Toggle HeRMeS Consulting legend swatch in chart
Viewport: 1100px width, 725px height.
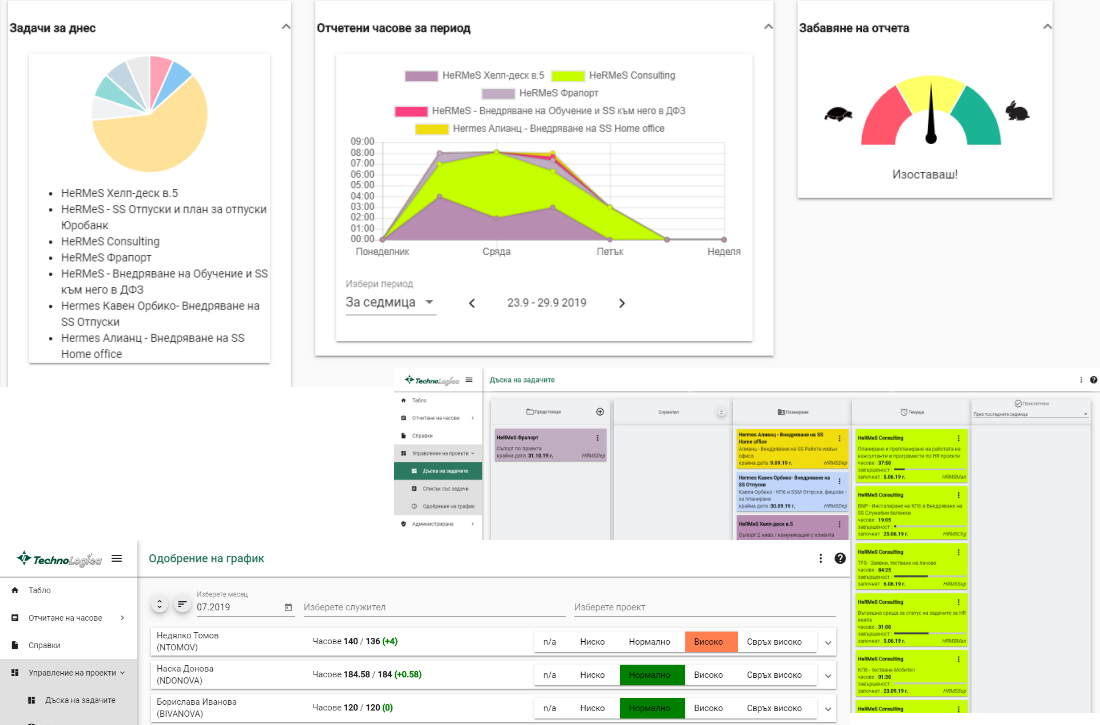[568, 76]
